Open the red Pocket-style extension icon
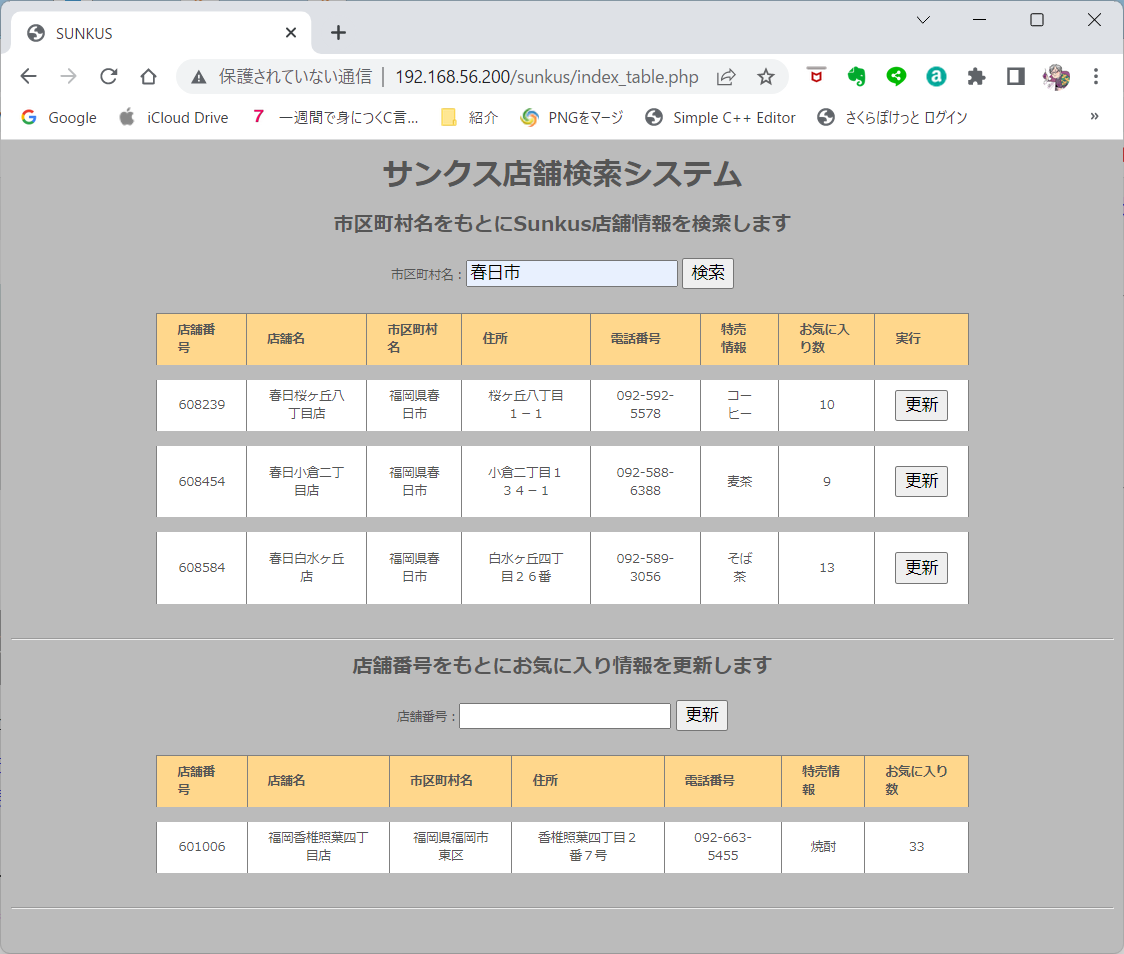Screen dimensions: 1124x954 click(816, 76)
